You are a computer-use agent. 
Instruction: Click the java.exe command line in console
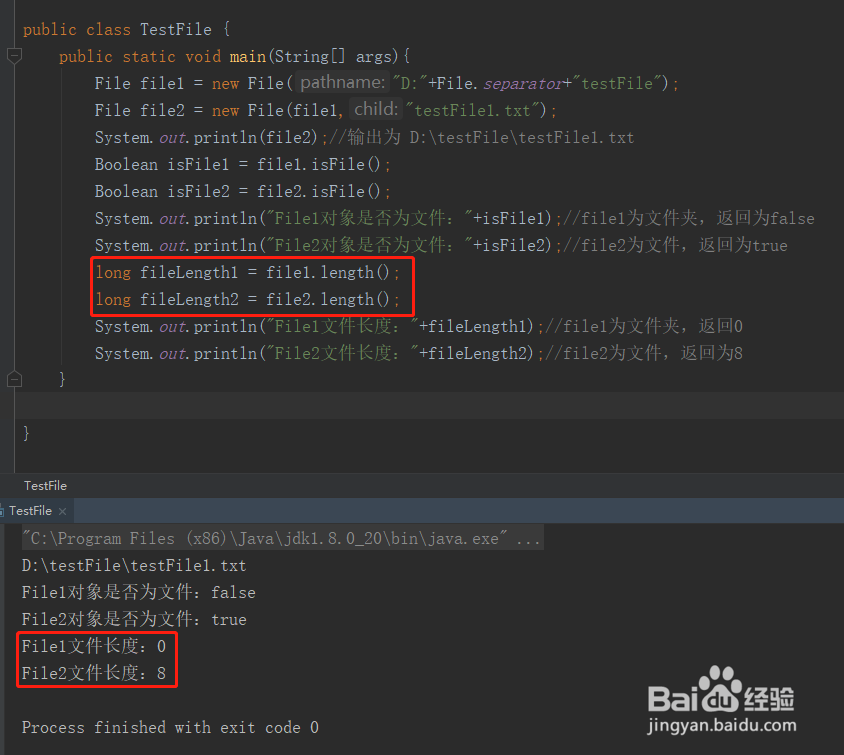tap(283, 538)
